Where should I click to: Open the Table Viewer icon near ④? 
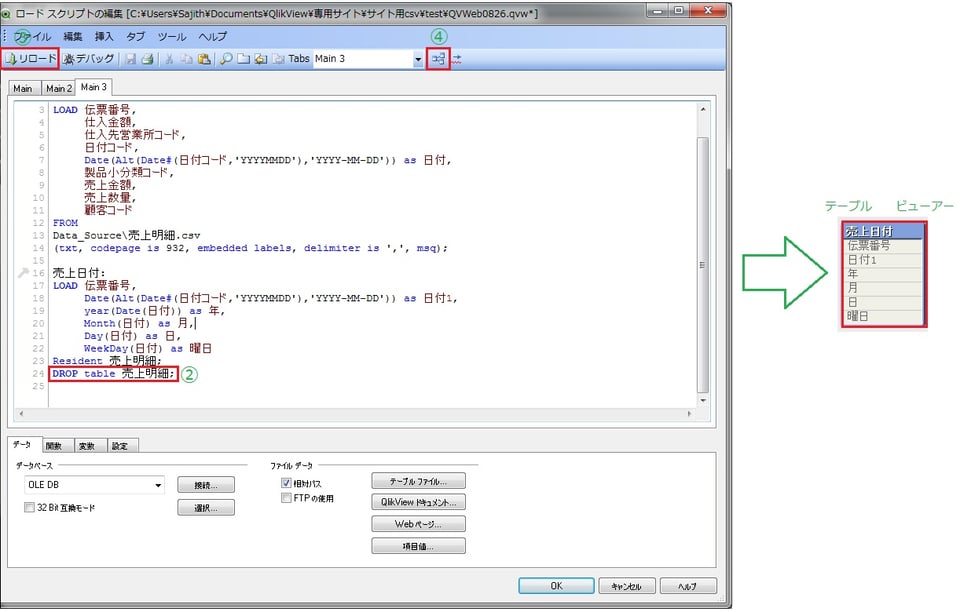pyautogui.click(x=437, y=58)
